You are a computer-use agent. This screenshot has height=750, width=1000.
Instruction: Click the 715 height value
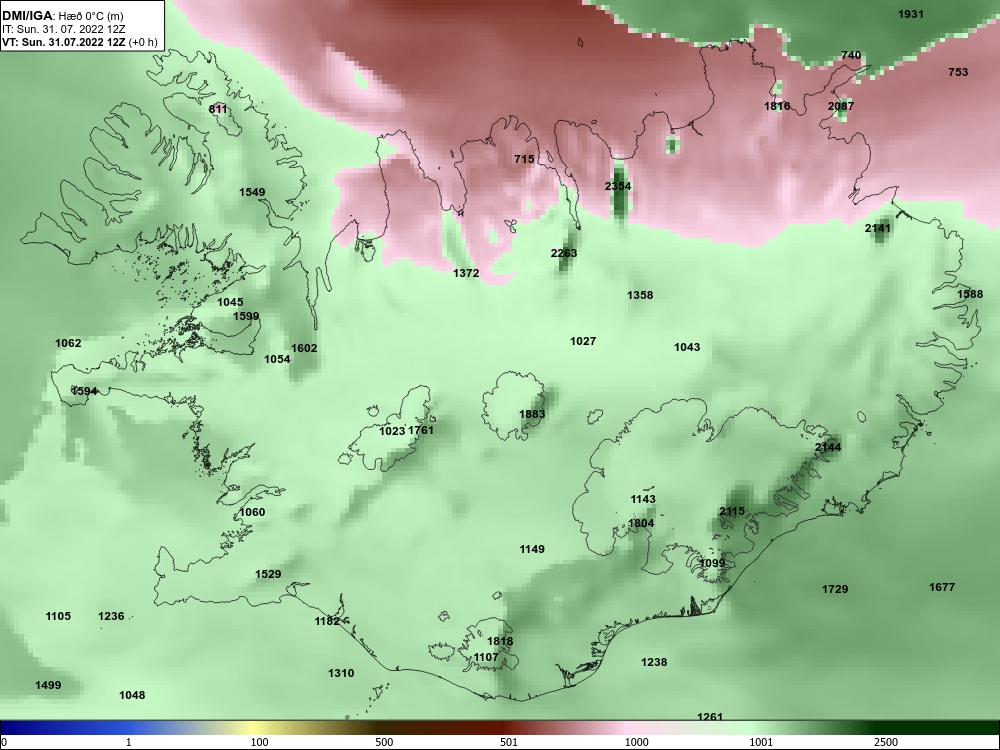[524, 159]
